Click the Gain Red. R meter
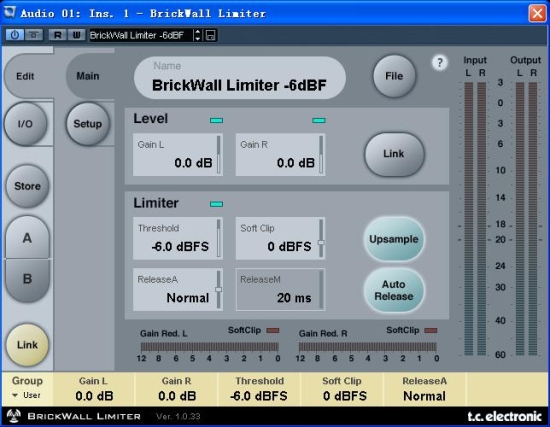Image resolution: width=550 pixels, height=427 pixels. point(368,347)
